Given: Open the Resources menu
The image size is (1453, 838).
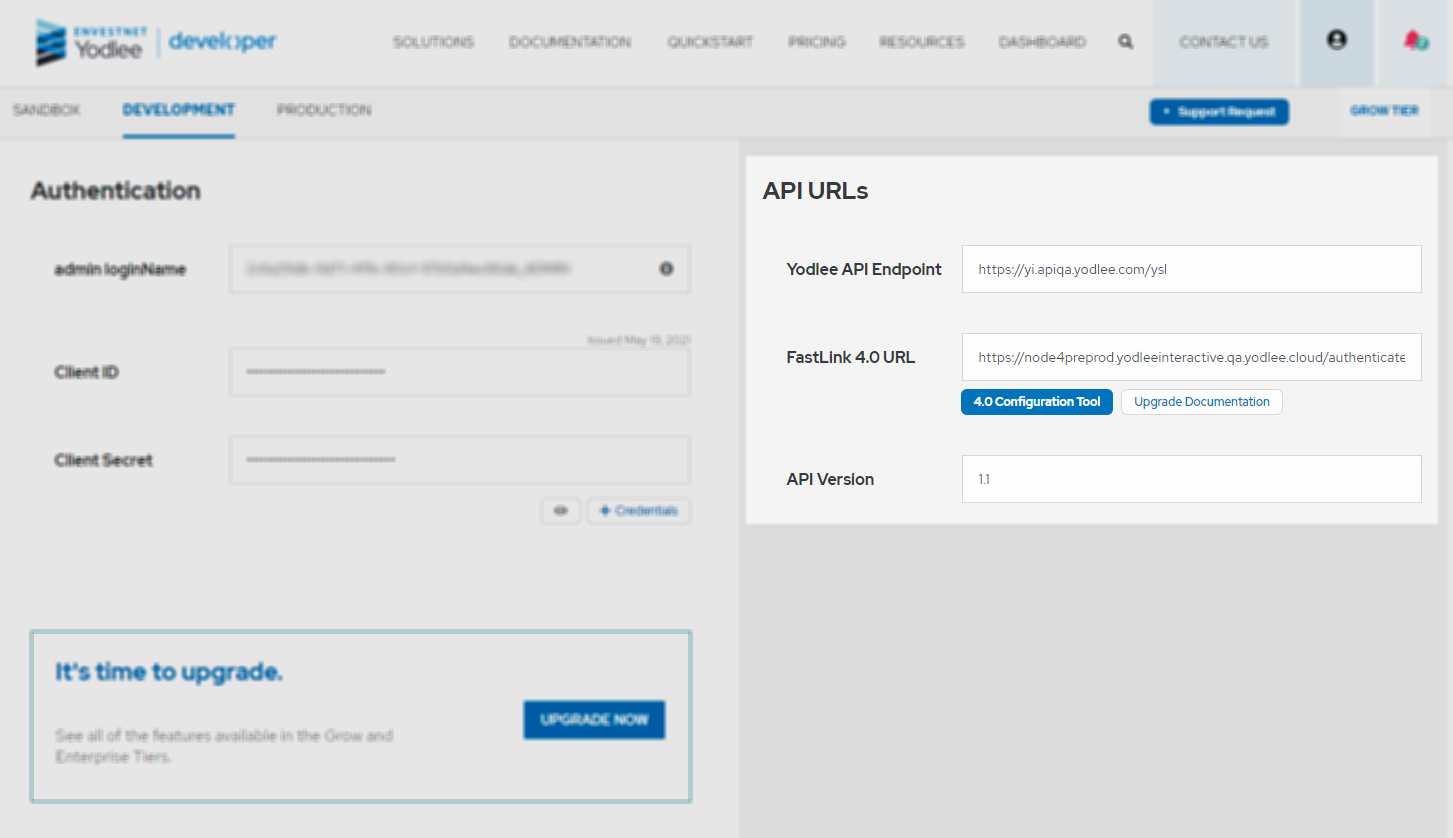Looking at the screenshot, I should [x=922, y=42].
